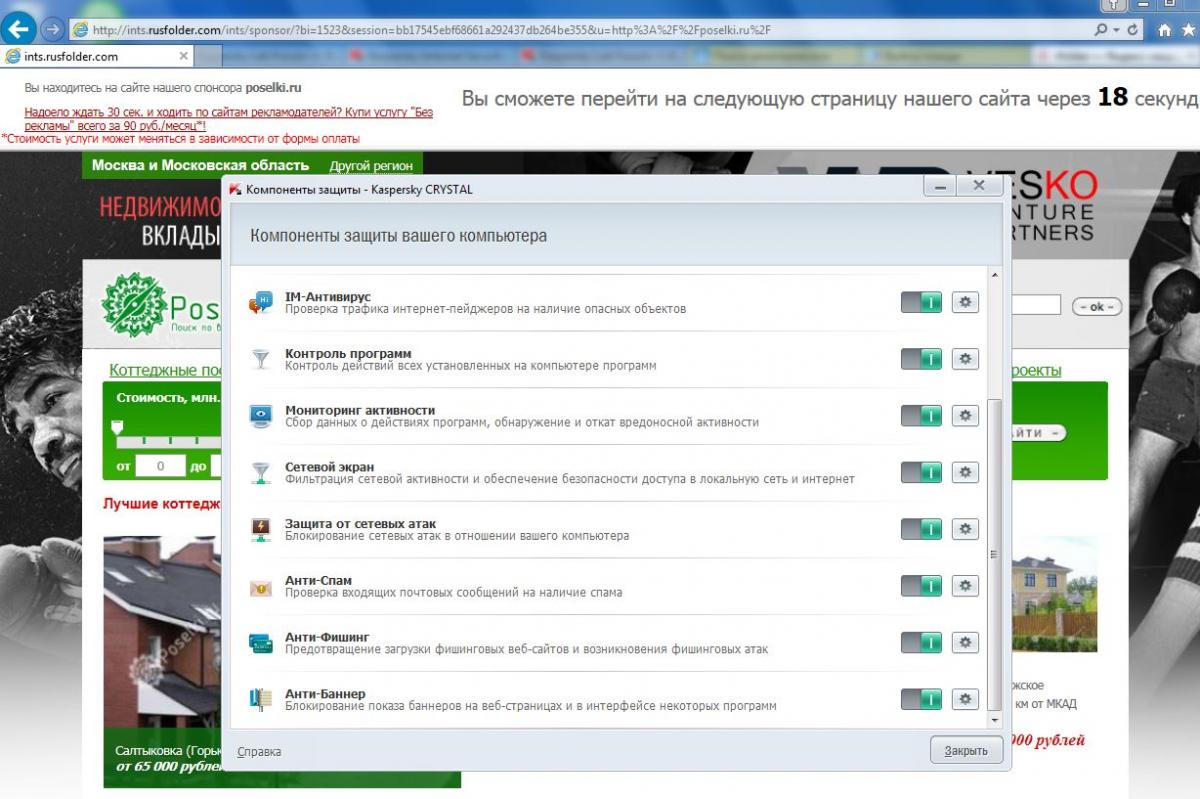Open settings gear for Защита от сетевых атак
The image size is (1200, 799).
click(x=965, y=528)
